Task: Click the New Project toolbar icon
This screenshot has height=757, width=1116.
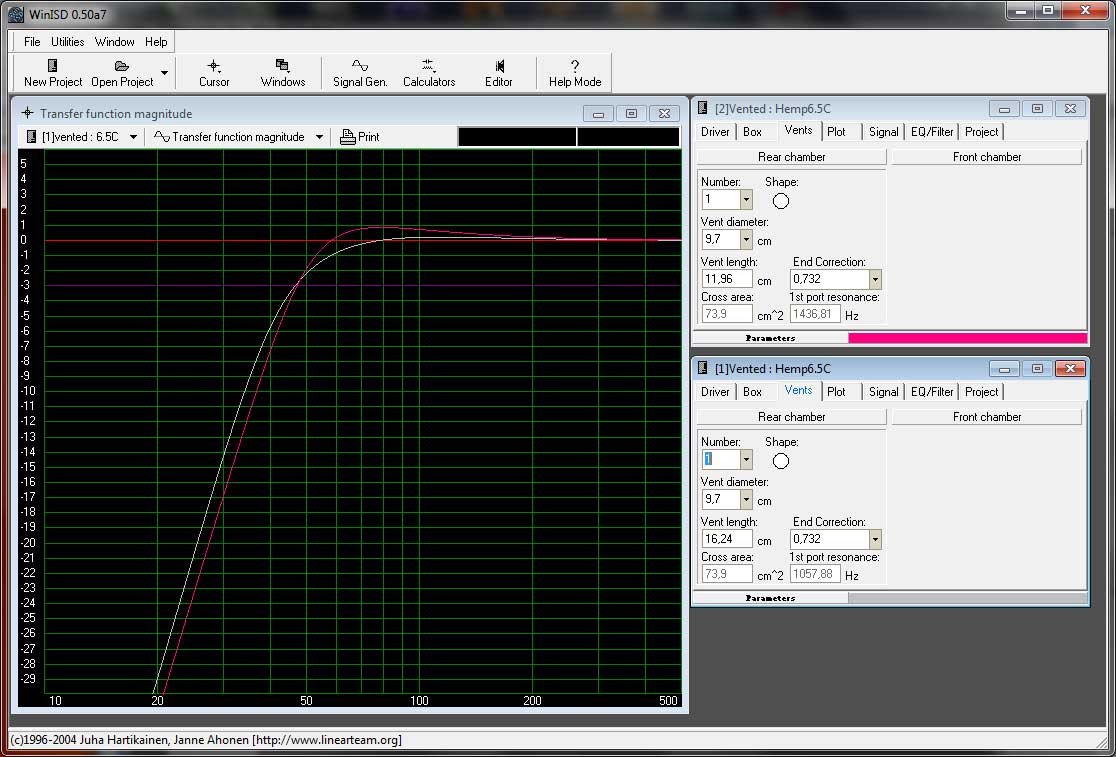Action: (53, 66)
